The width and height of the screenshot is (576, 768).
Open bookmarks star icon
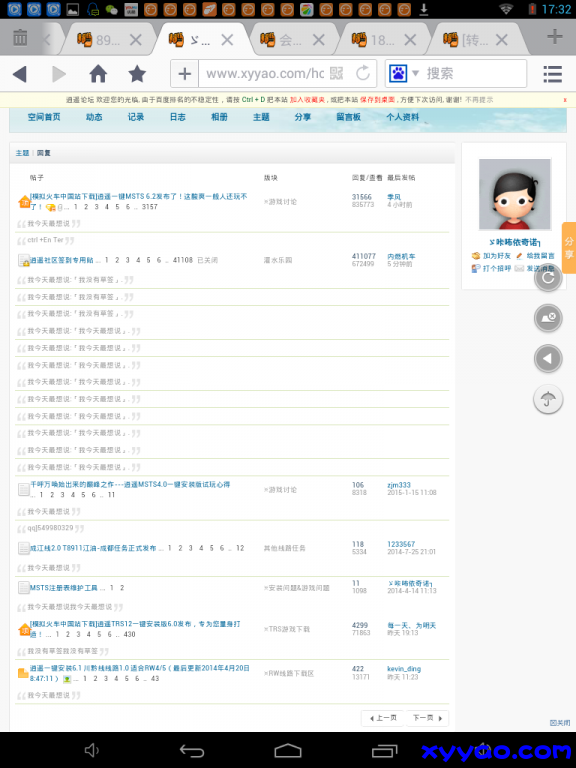(x=137, y=74)
